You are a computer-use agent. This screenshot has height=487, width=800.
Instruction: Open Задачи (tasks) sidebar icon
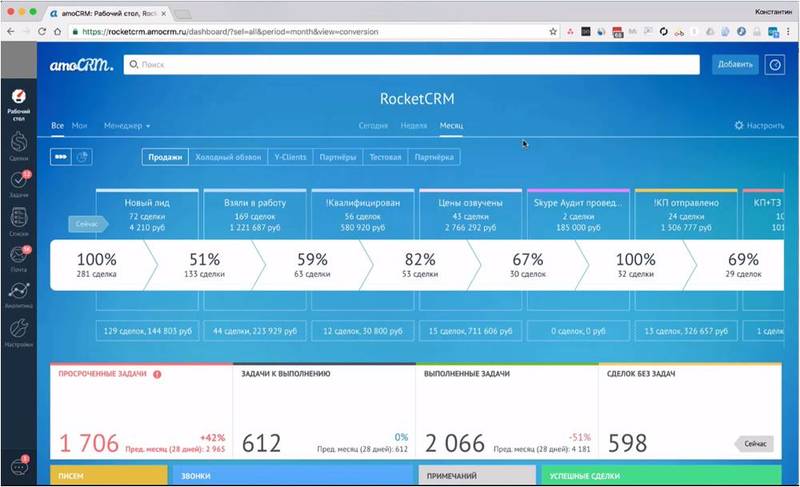(x=17, y=184)
